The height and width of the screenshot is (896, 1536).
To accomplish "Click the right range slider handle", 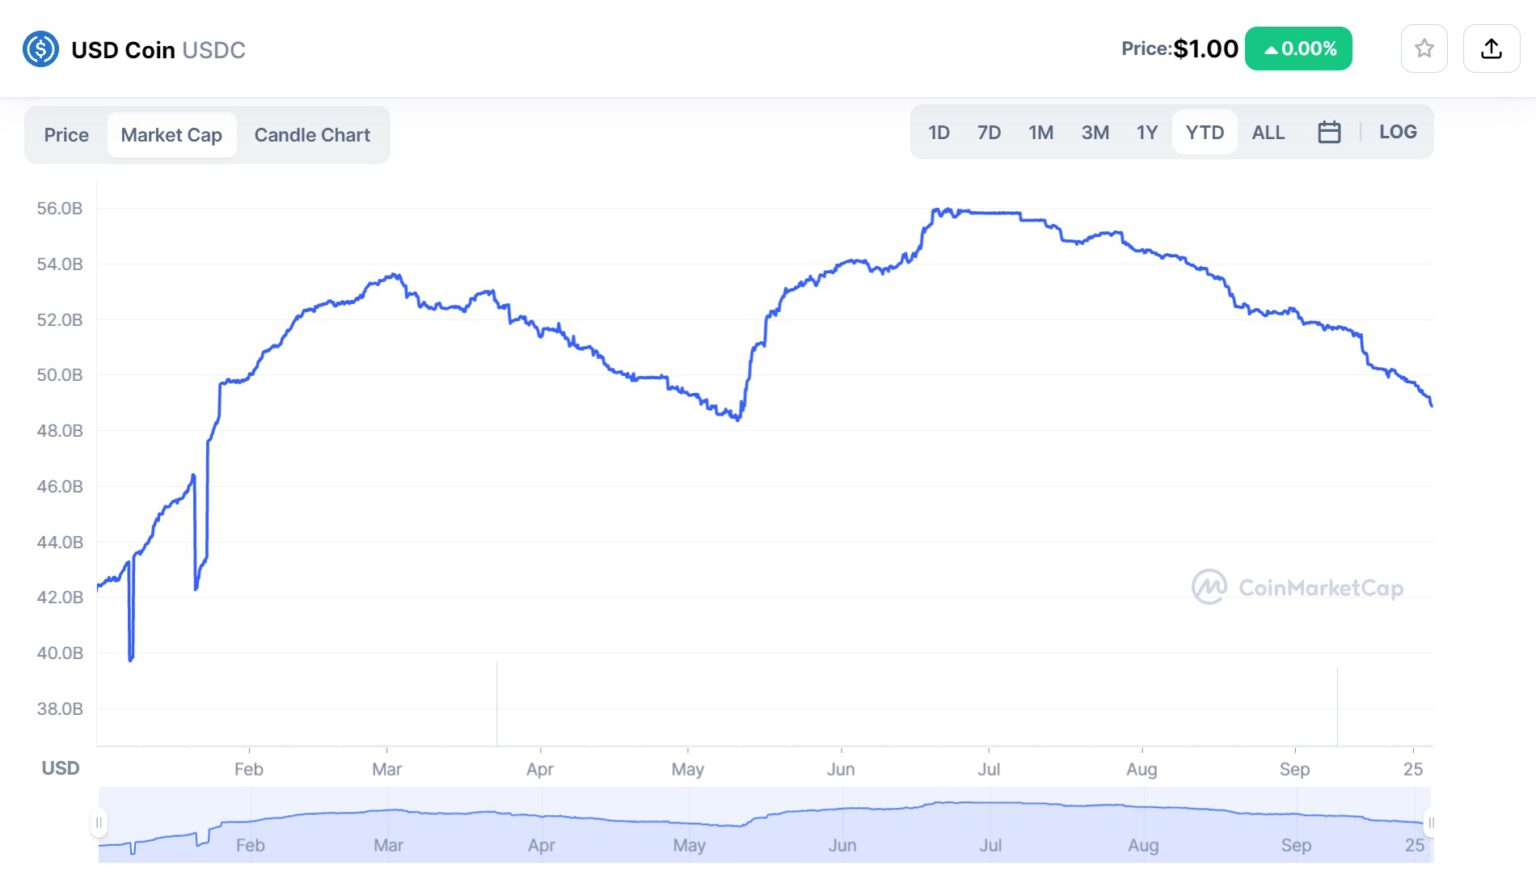I will (1431, 823).
